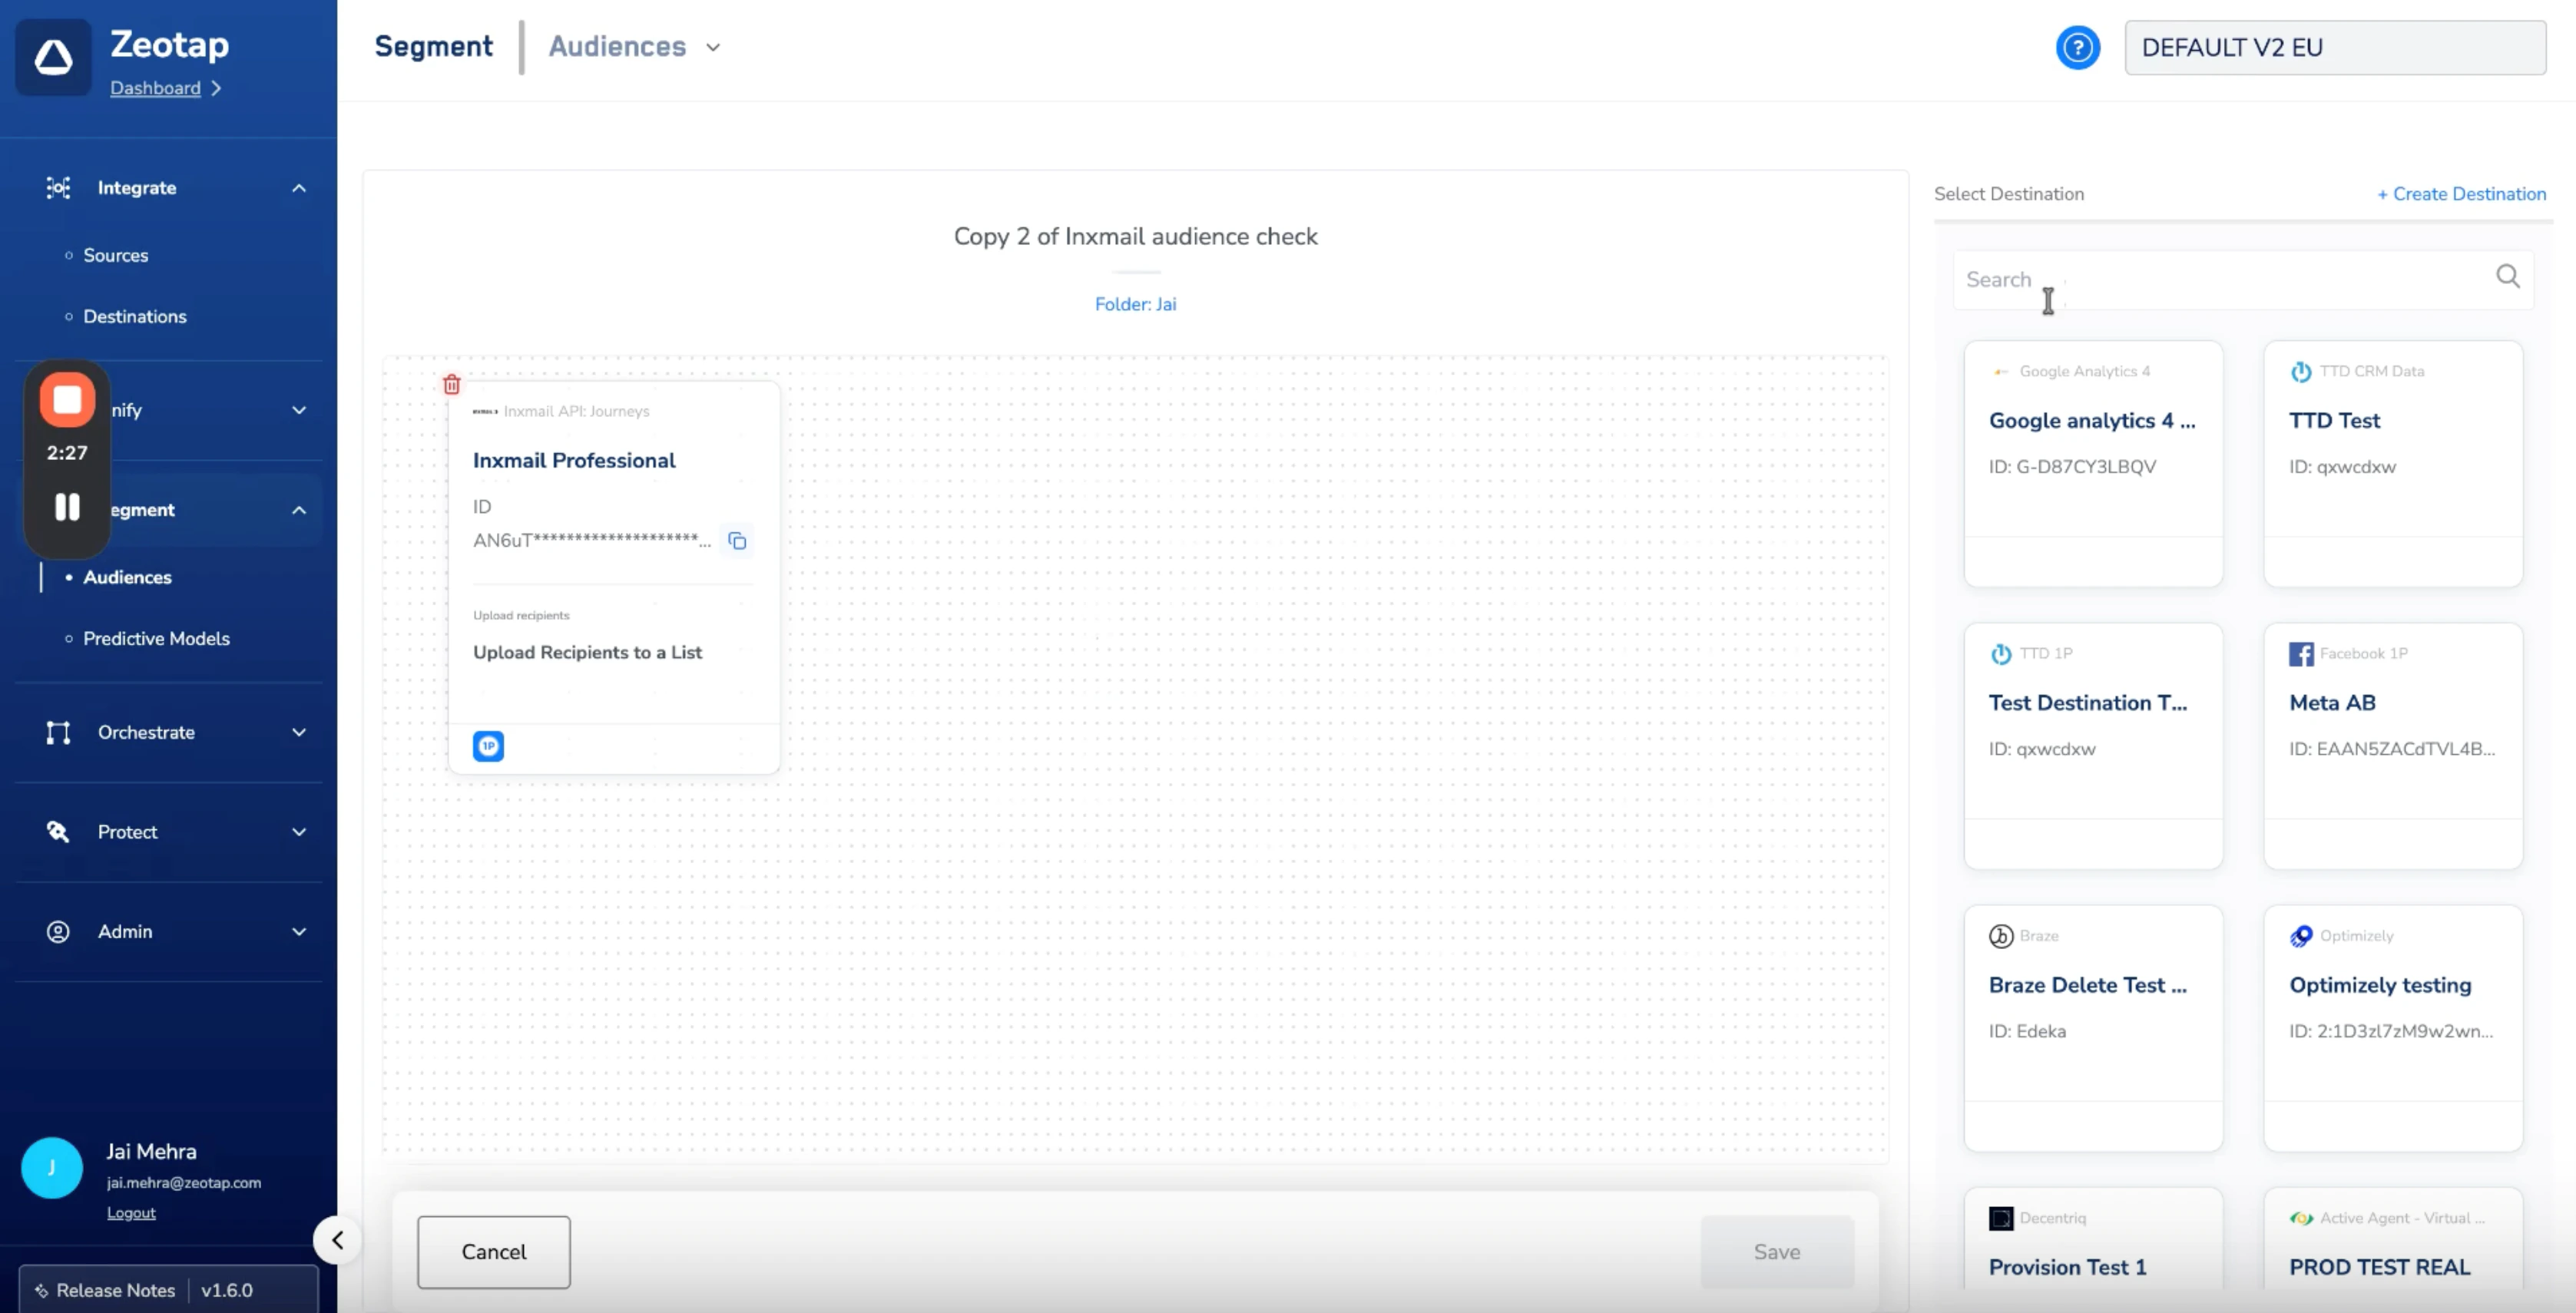Viewport: 2576px width, 1313px height.
Task: Open Predictive Models menu item
Action: pyautogui.click(x=156, y=638)
